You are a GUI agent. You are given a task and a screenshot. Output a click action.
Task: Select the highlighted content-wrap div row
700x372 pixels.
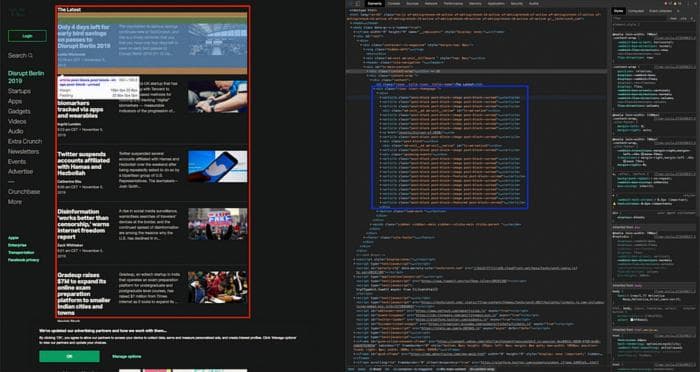coord(476,71)
